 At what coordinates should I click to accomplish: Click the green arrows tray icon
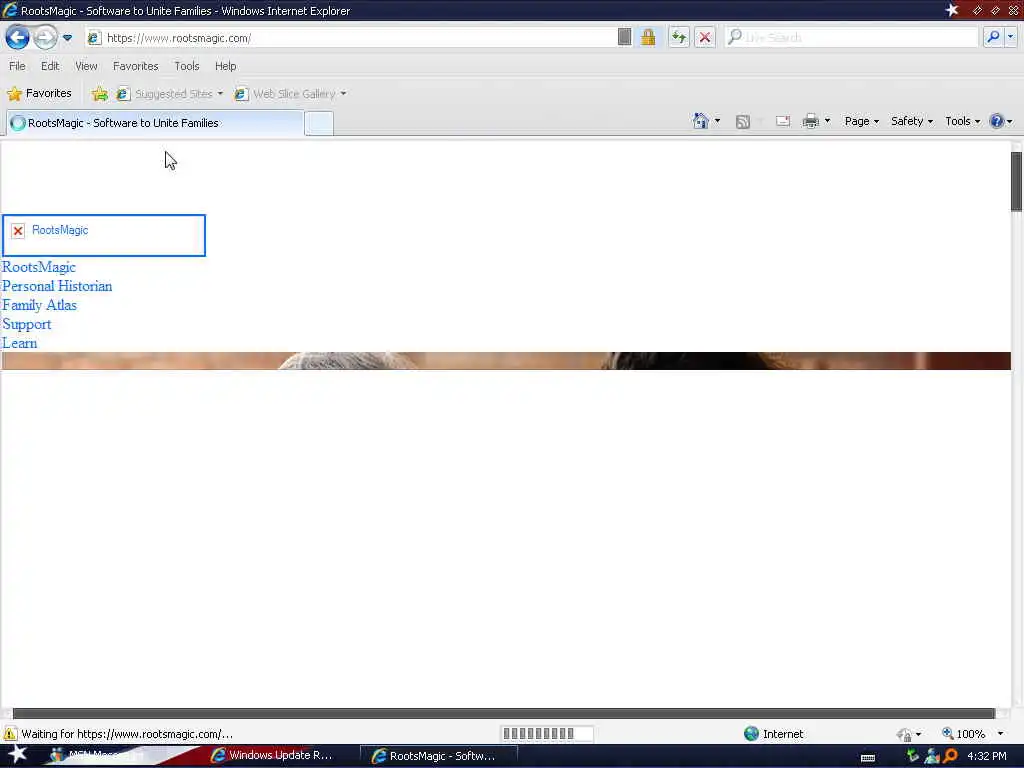(x=913, y=756)
